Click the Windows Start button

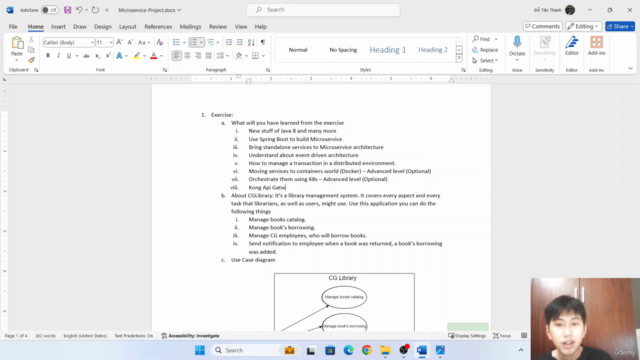point(200,350)
